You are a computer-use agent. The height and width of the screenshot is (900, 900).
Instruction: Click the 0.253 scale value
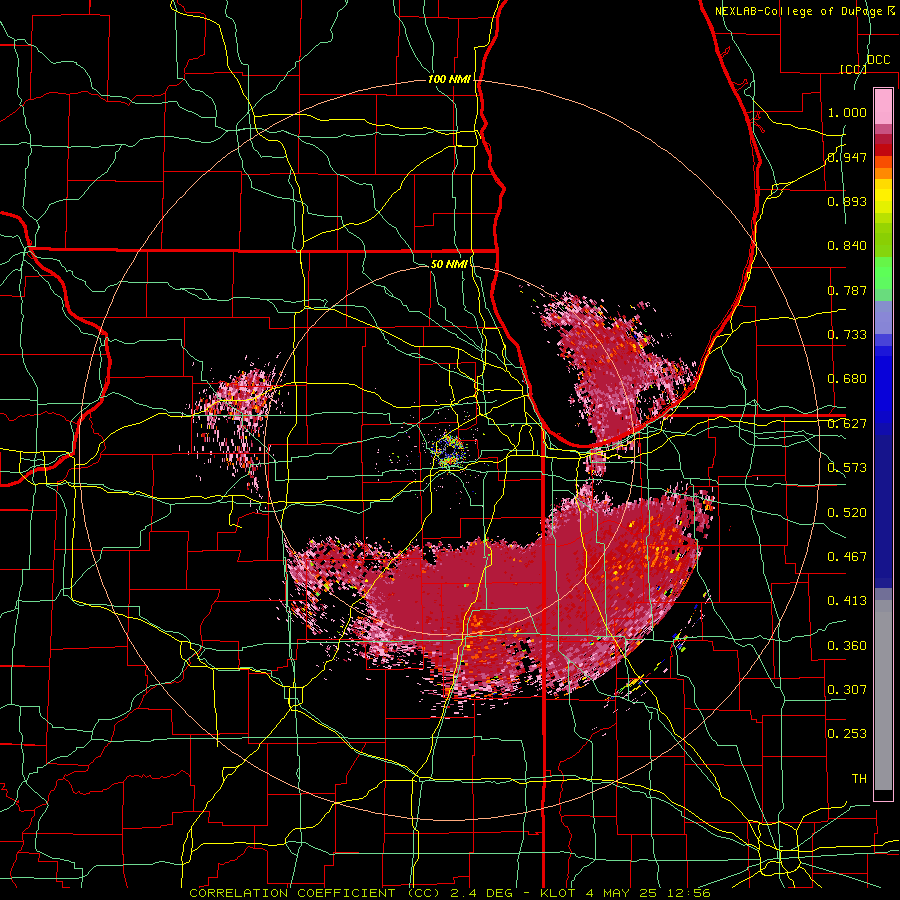click(x=847, y=734)
